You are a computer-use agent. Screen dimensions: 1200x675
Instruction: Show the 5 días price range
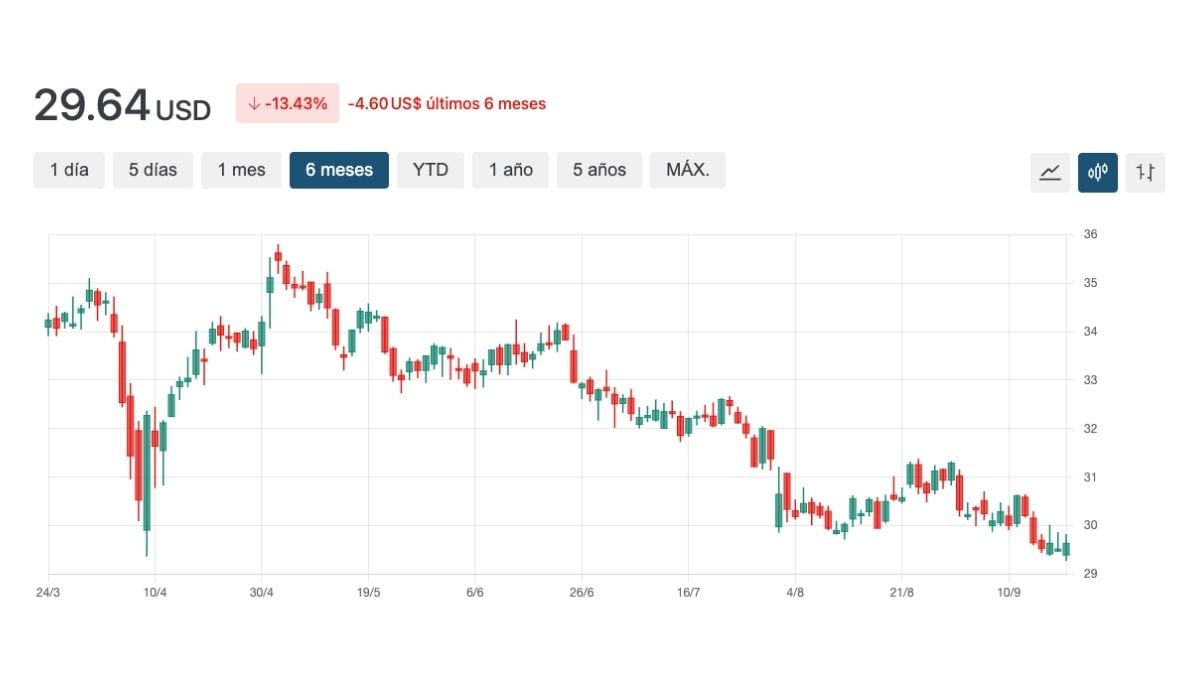coord(153,170)
